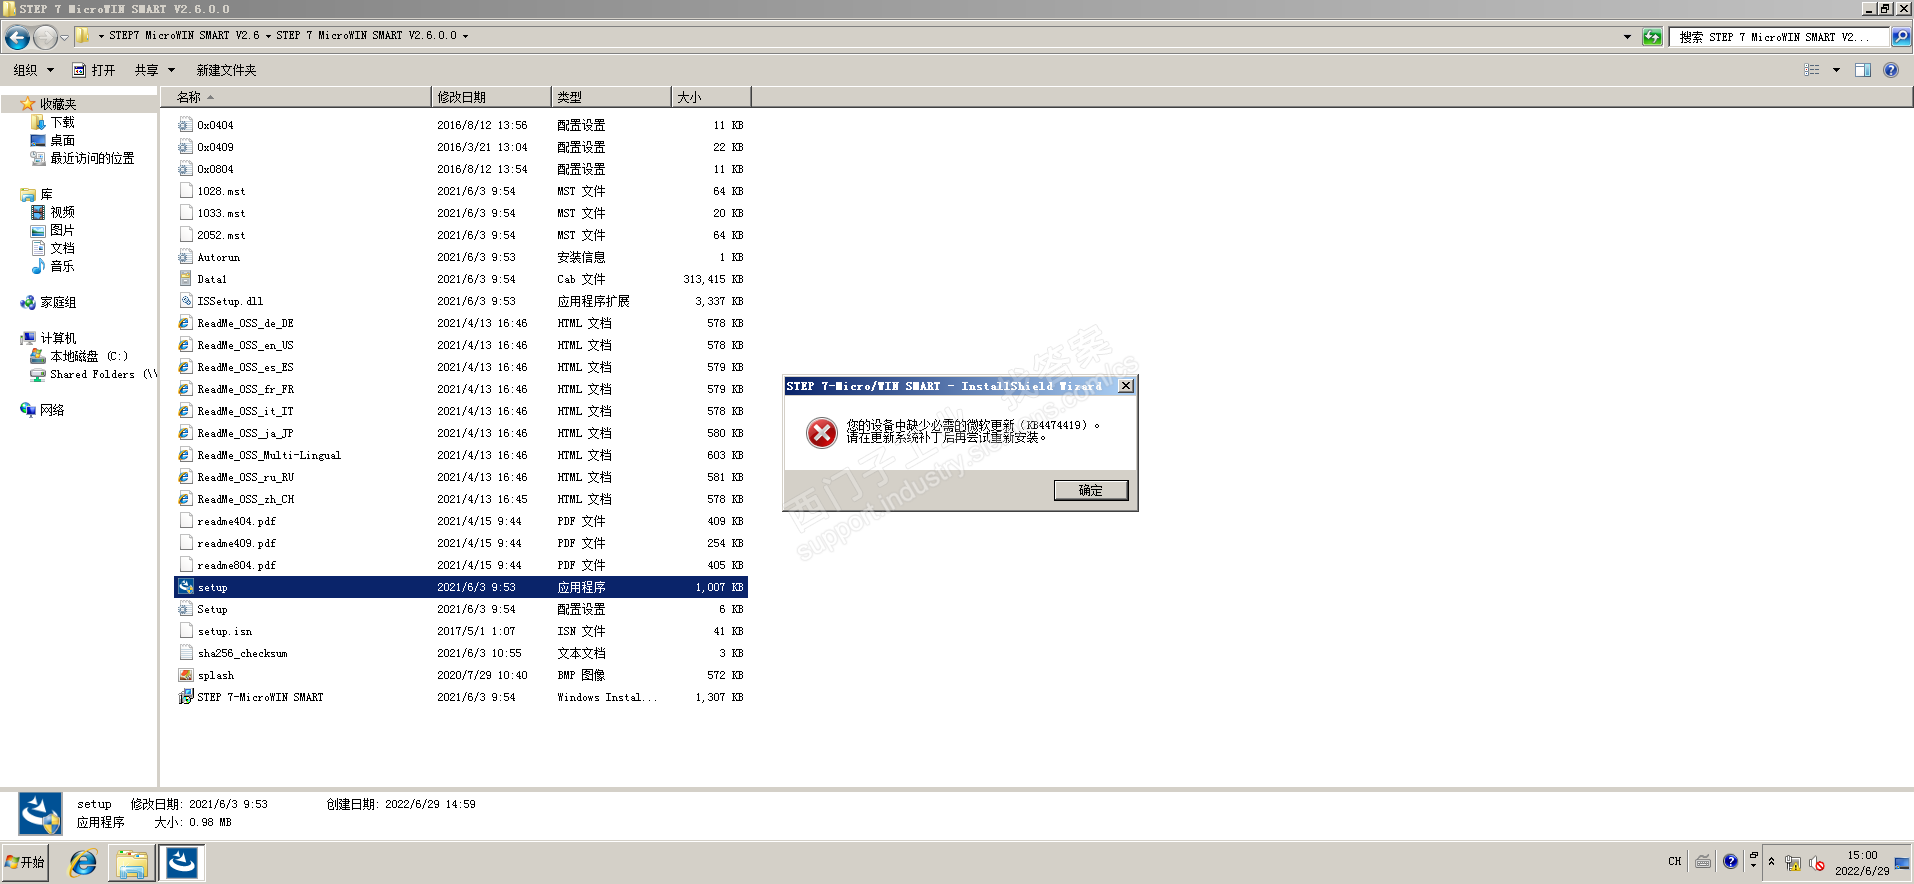Switch to the InstallShield taskbar icon

tap(182, 862)
